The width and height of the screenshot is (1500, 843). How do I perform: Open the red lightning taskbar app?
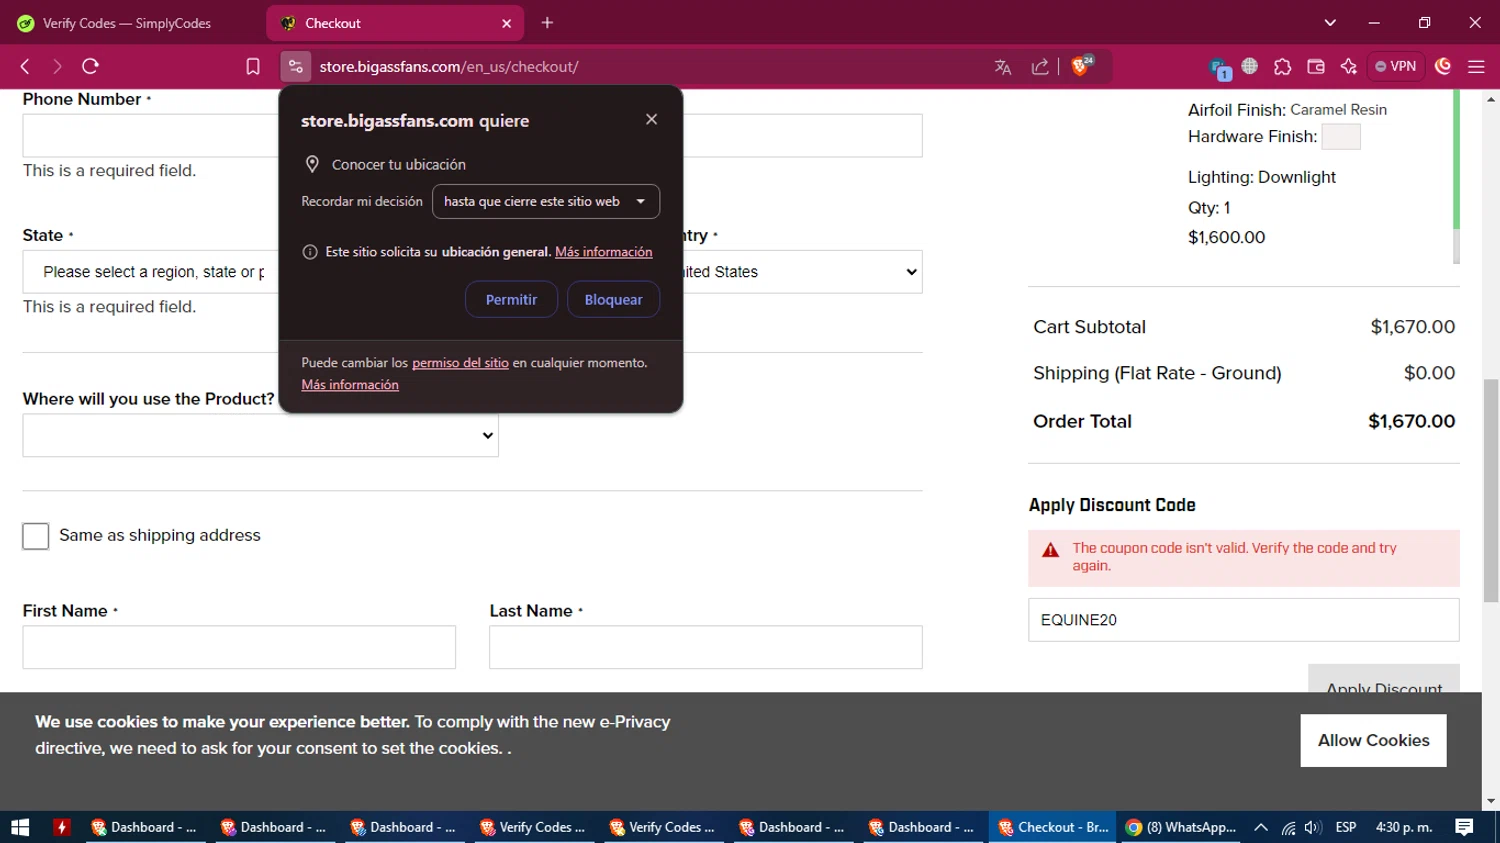pos(62,827)
